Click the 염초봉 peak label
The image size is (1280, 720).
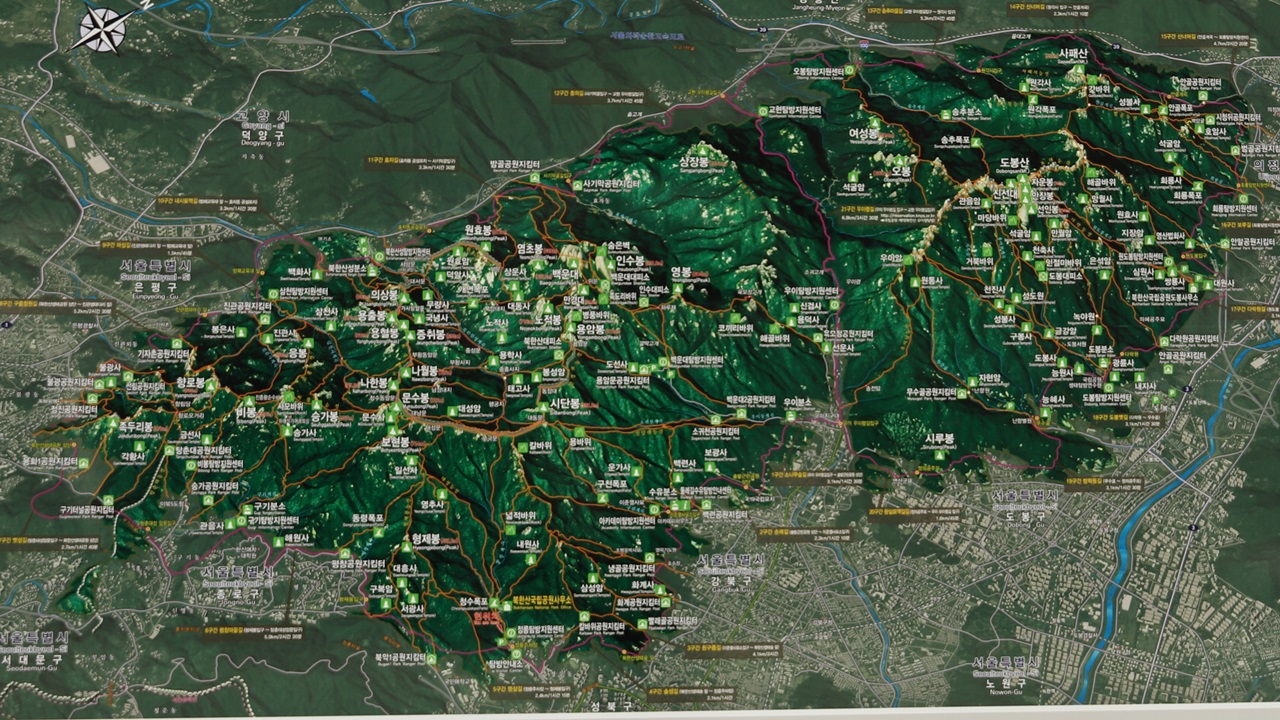tap(530, 247)
